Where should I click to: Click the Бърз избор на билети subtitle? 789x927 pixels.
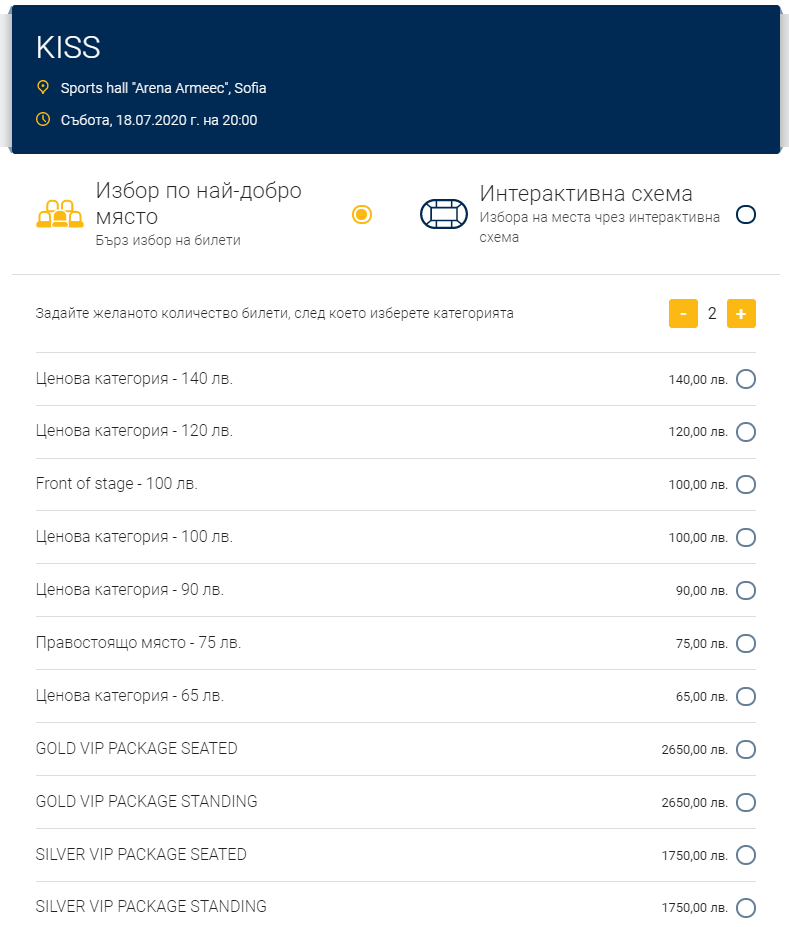click(x=168, y=240)
